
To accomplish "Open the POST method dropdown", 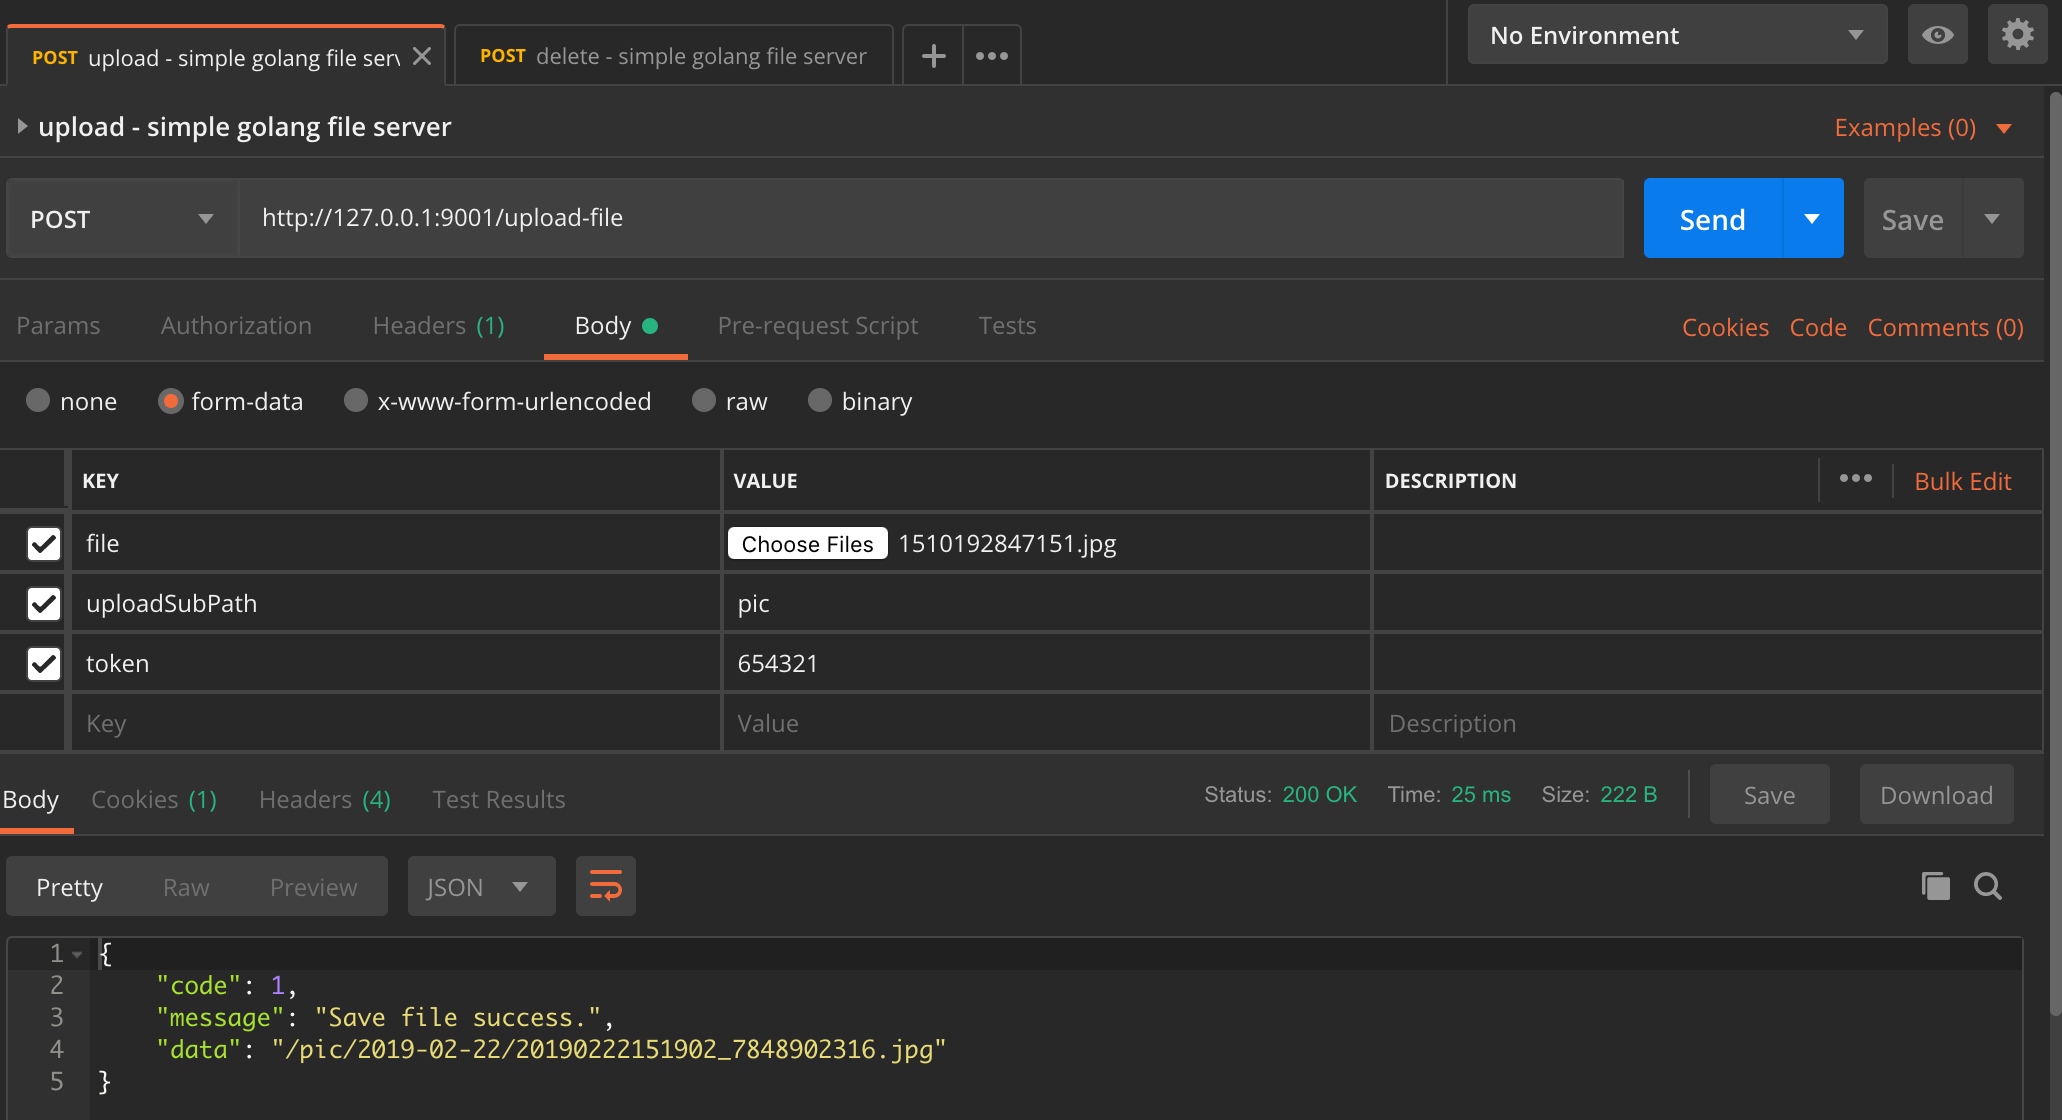I will [122, 219].
